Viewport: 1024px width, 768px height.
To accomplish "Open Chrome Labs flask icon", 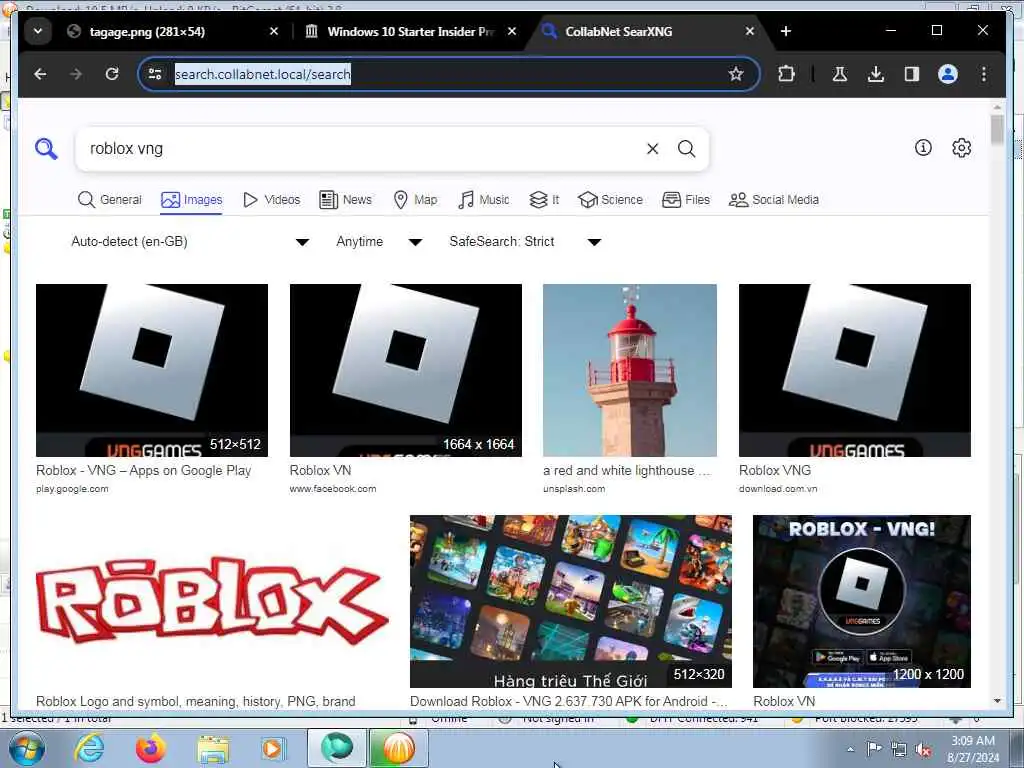I will [840, 74].
